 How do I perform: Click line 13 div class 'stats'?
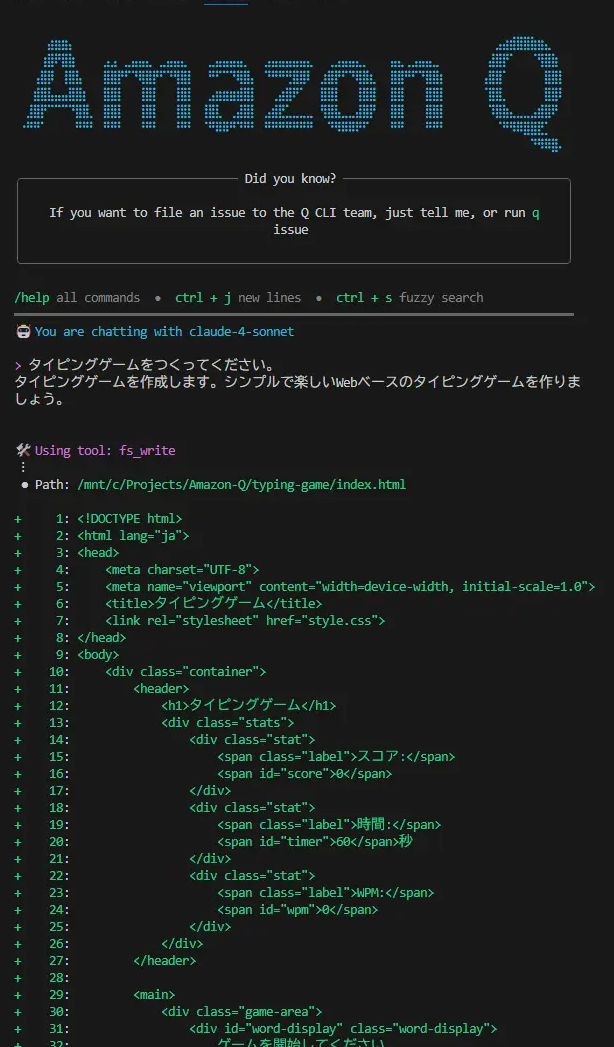tap(228, 723)
